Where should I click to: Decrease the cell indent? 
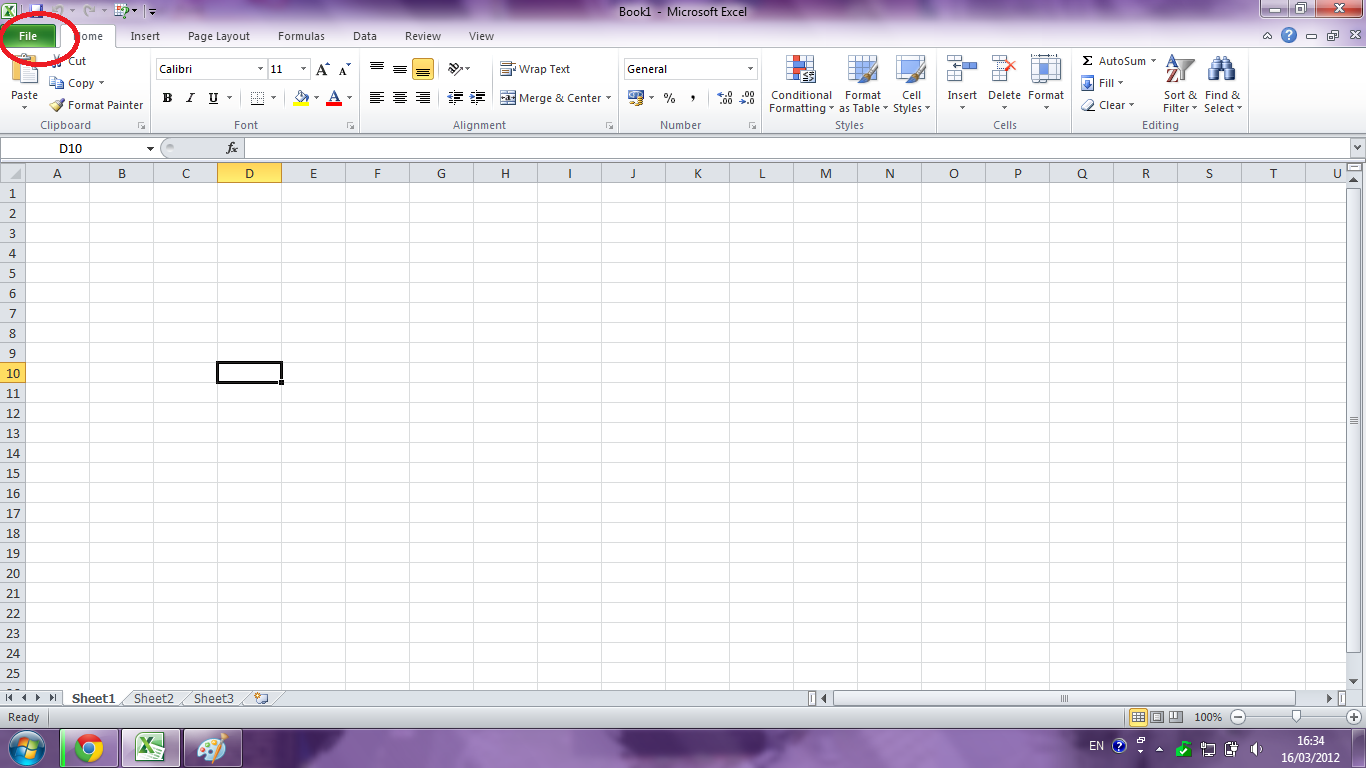(x=455, y=98)
